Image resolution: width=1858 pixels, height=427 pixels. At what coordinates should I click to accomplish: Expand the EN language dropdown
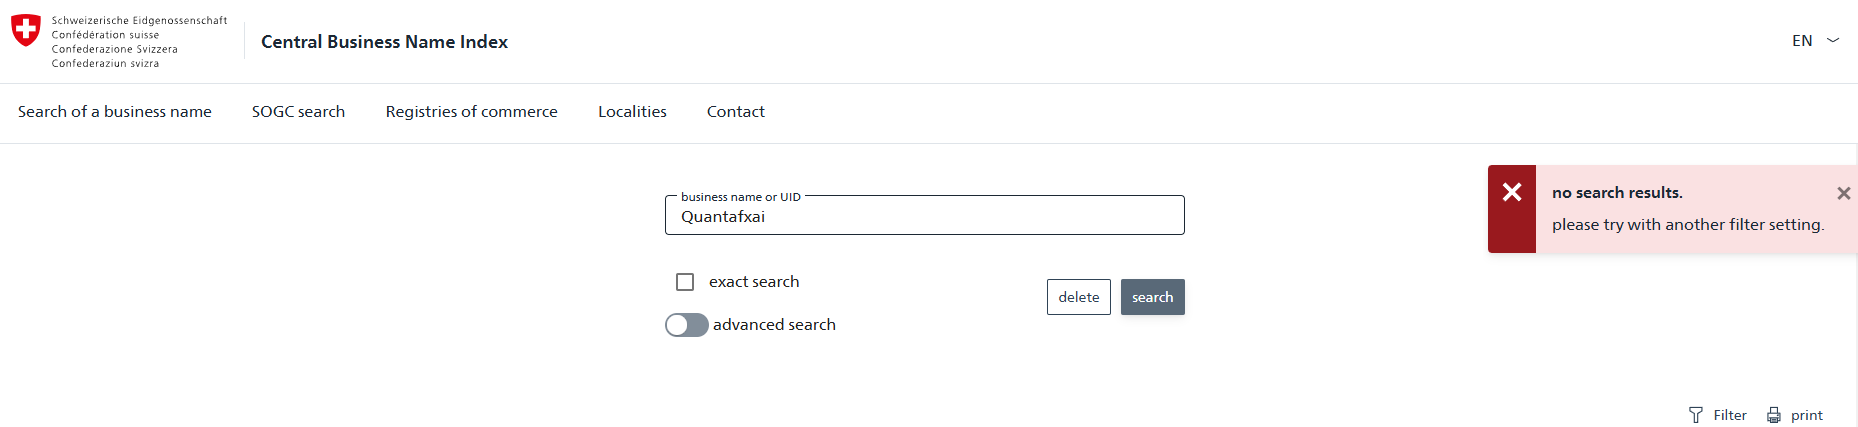pyautogui.click(x=1802, y=41)
